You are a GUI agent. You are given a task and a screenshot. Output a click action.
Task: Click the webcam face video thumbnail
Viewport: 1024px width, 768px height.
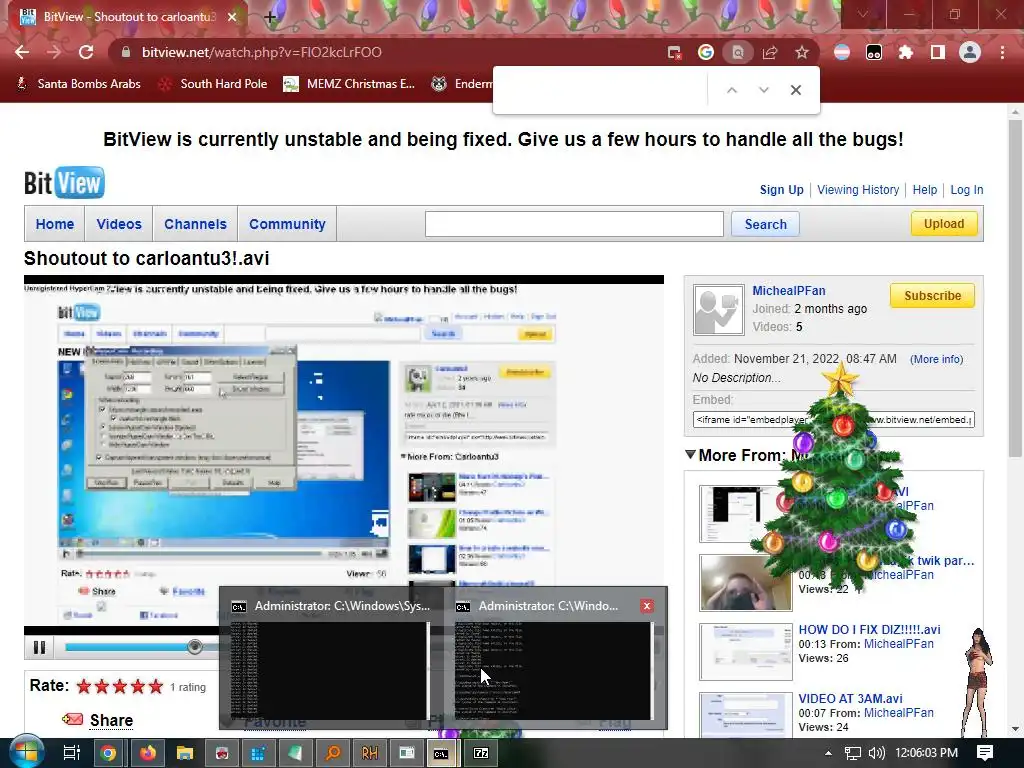tap(746, 583)
